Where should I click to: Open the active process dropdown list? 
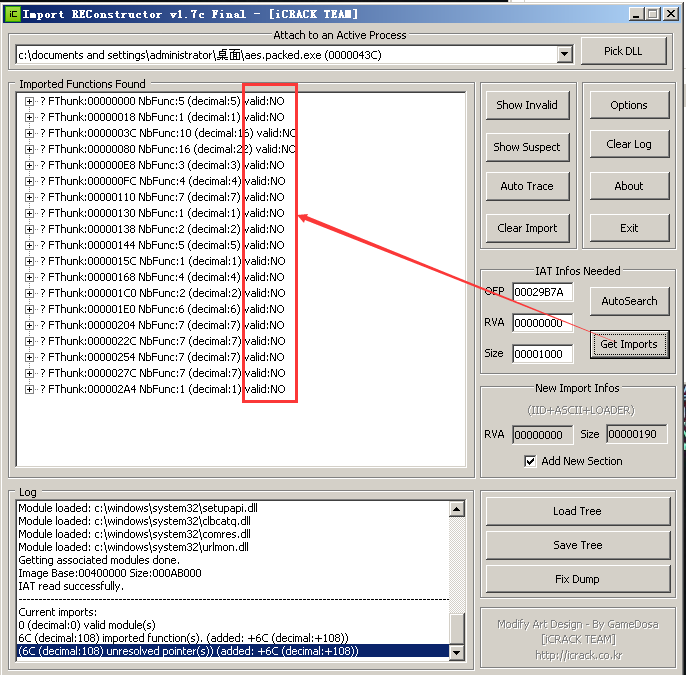[x=565, y=55]
